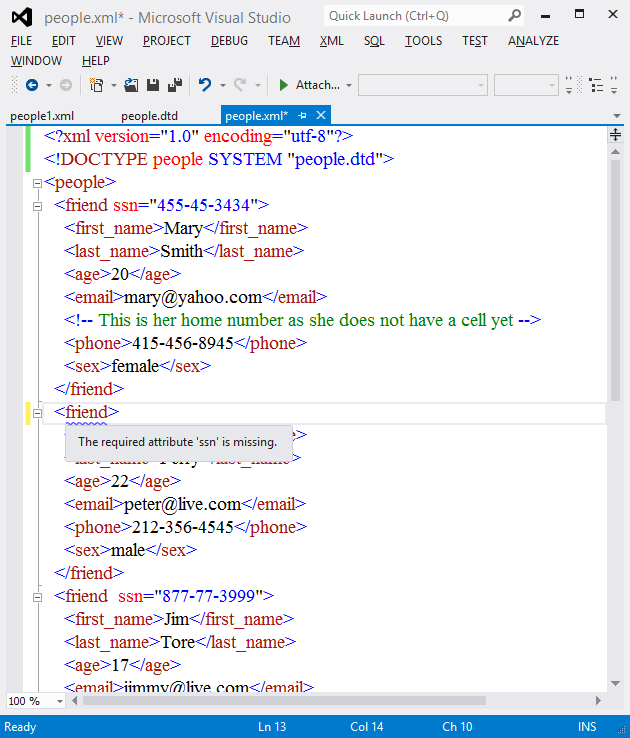Click the New Project icon

pyautogui.click(x=96, y=85)
